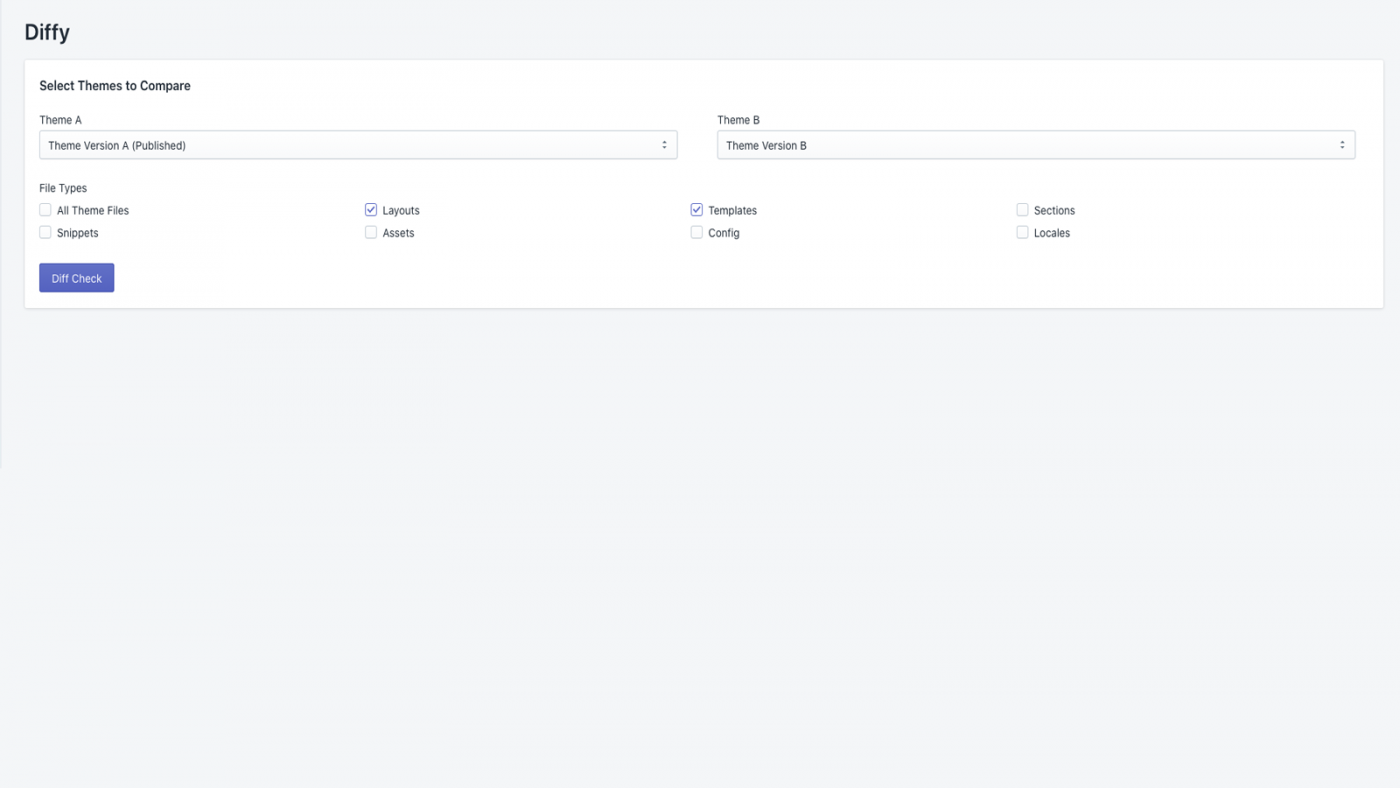Click the Diff Check button
This screenshot has width=1400, height=788.
77,278
